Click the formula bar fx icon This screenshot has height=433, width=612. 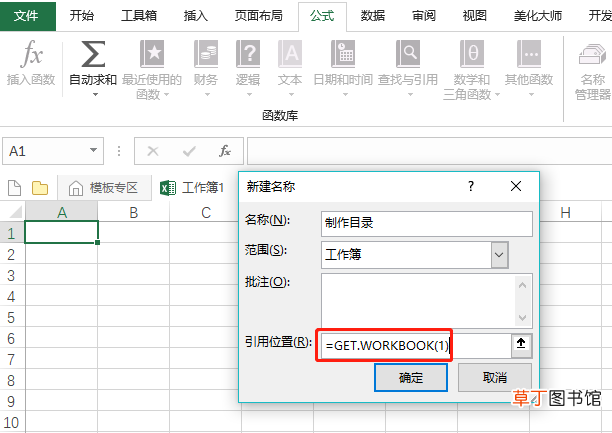coord(225,151)
